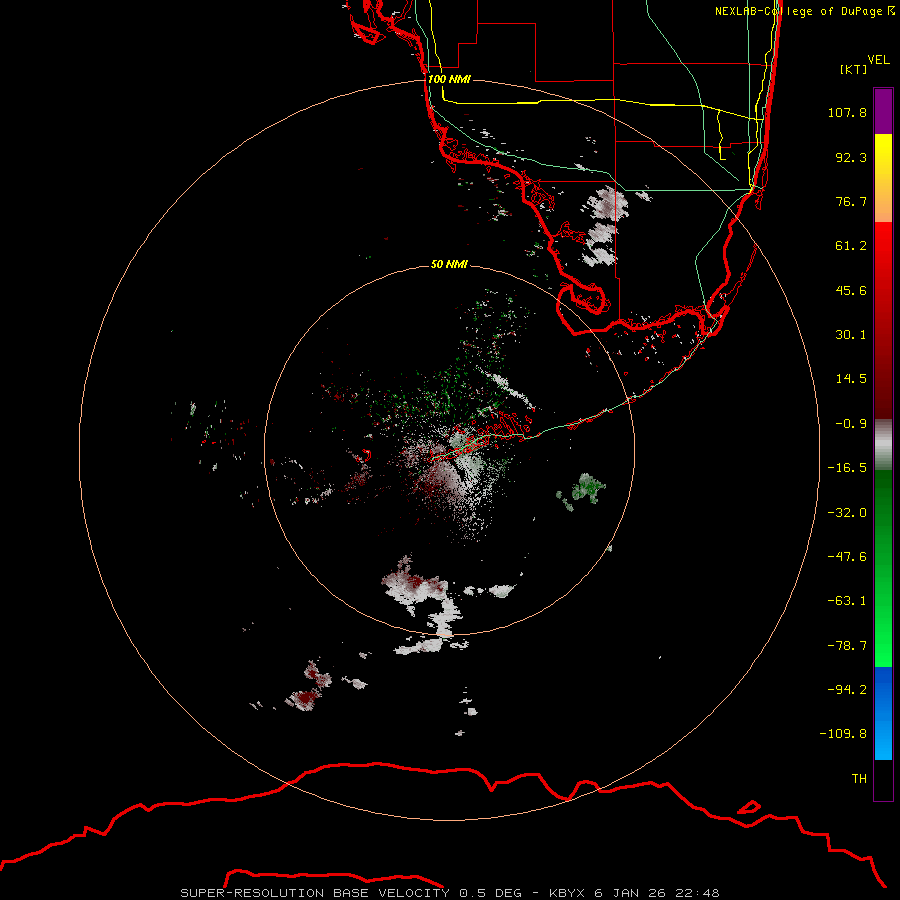Click the 45.6 velocity scale value
This screenshot has width=900, height=900.
point(851,290)
